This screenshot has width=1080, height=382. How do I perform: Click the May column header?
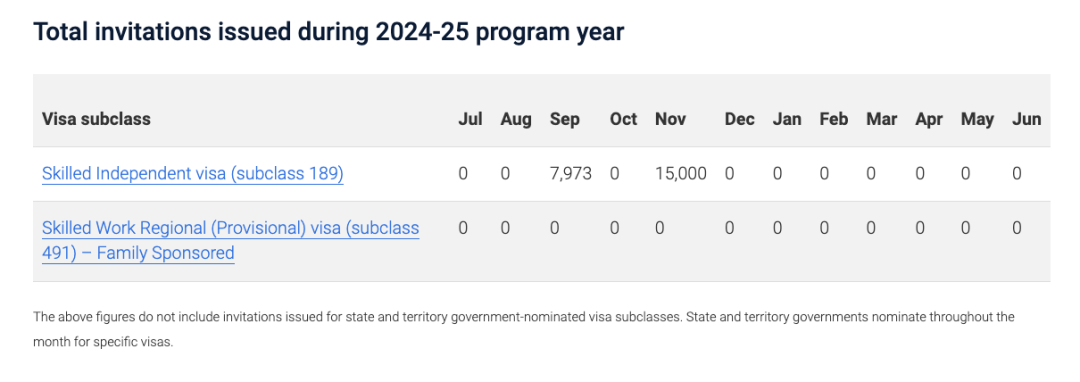pos(977,120)
